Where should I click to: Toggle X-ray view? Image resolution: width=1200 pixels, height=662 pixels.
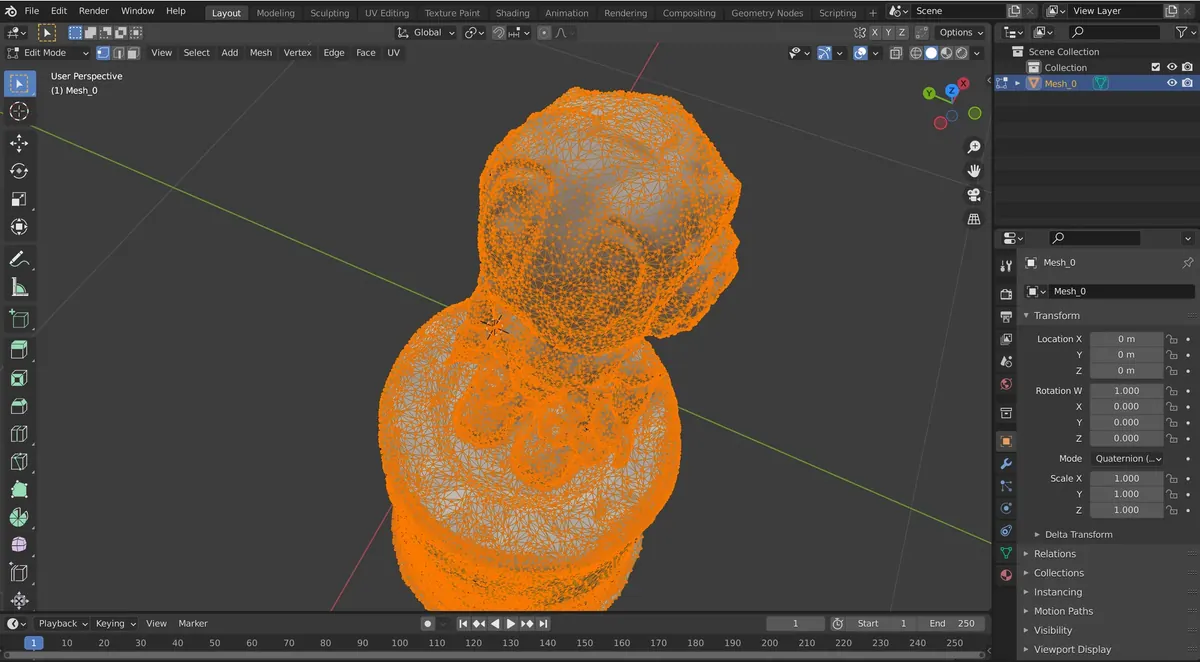895,53
